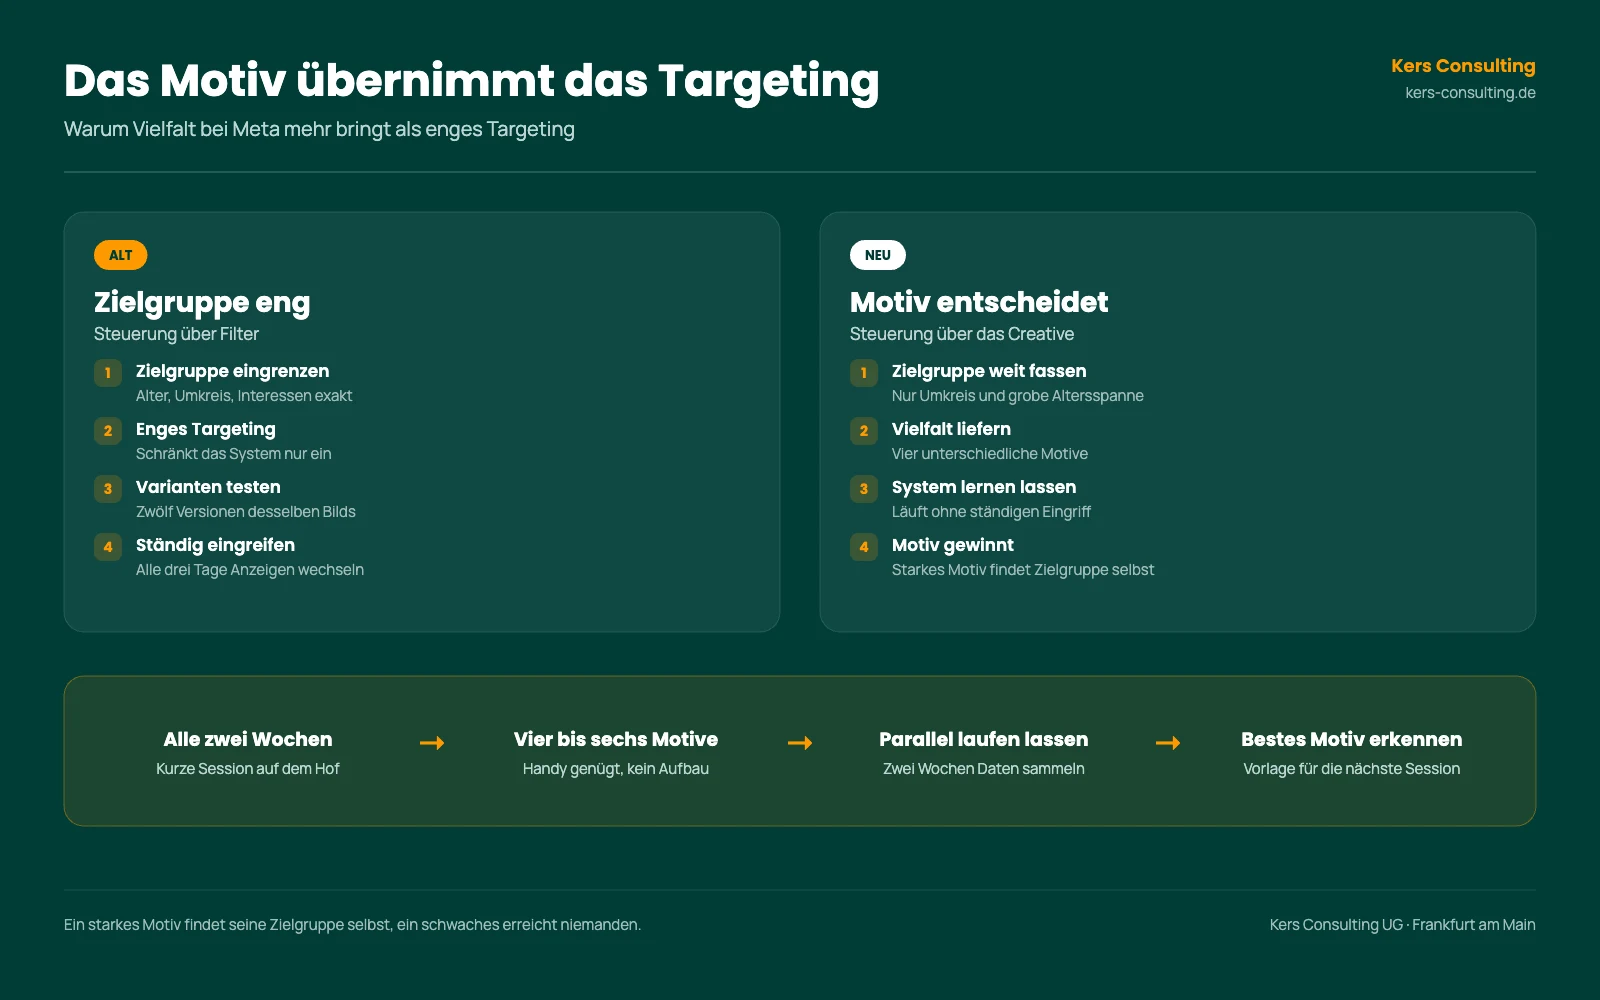
Task: Select the number 1 badge beside Zielgruppe eingrenzen
Action: 108,373
